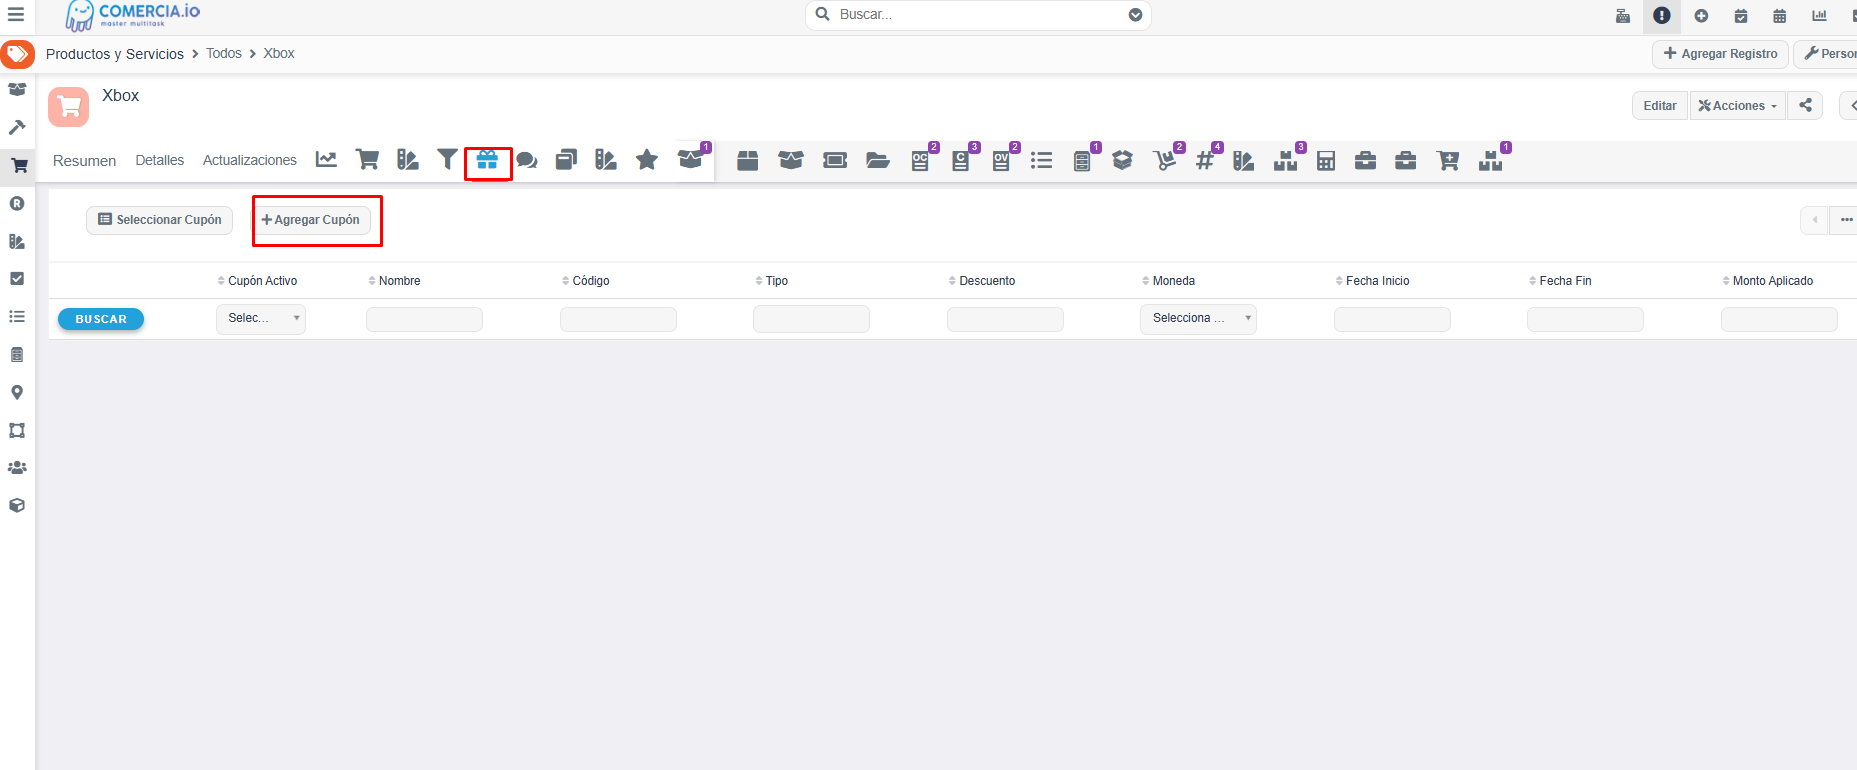
Task: Select the gift coupons tab icon
Action: 487,160
